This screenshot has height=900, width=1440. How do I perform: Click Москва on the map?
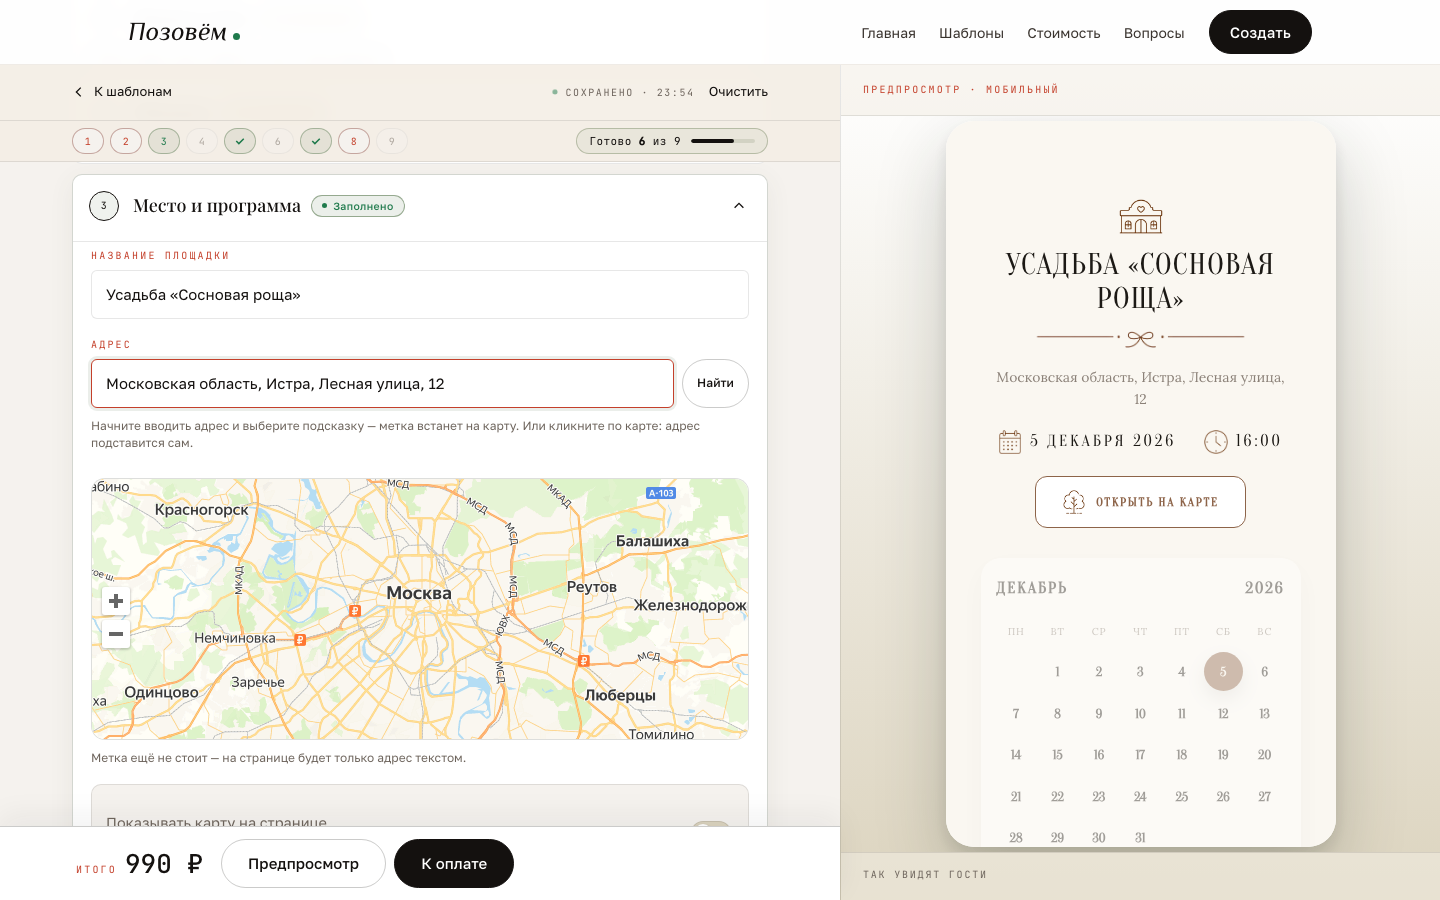(419, 593)
